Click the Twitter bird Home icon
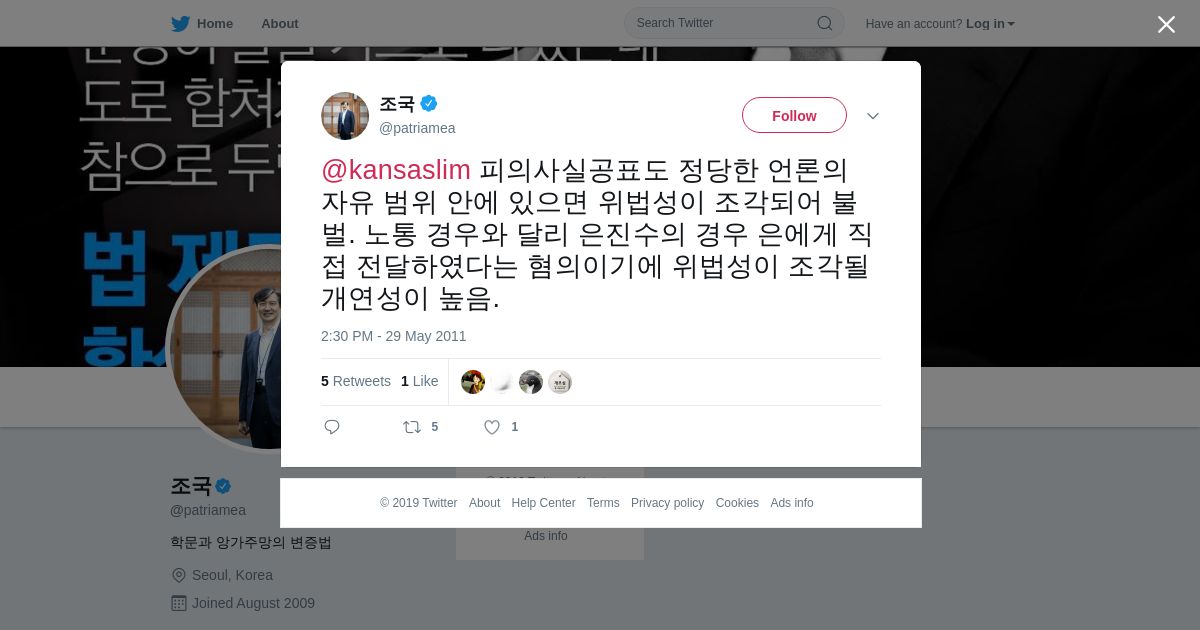Viewport: 1200px width, 630px height. (180, 23)
